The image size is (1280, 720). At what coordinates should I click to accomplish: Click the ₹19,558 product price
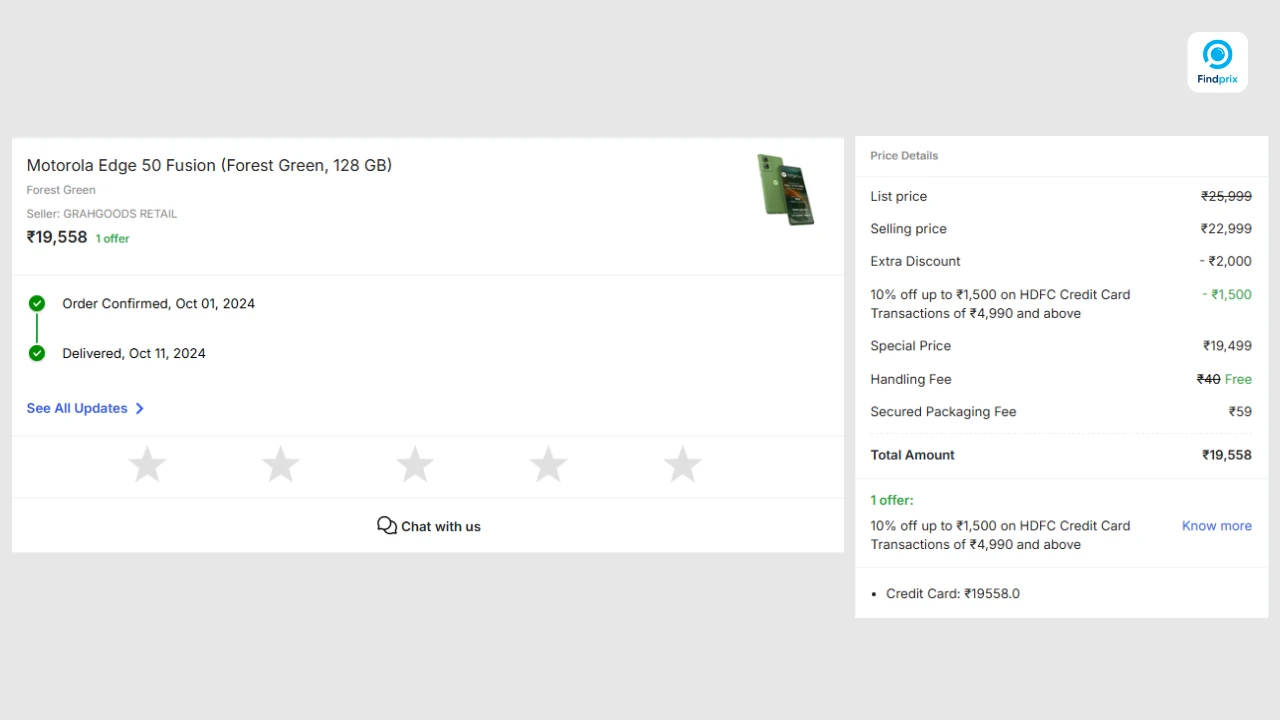pos(57,237)
